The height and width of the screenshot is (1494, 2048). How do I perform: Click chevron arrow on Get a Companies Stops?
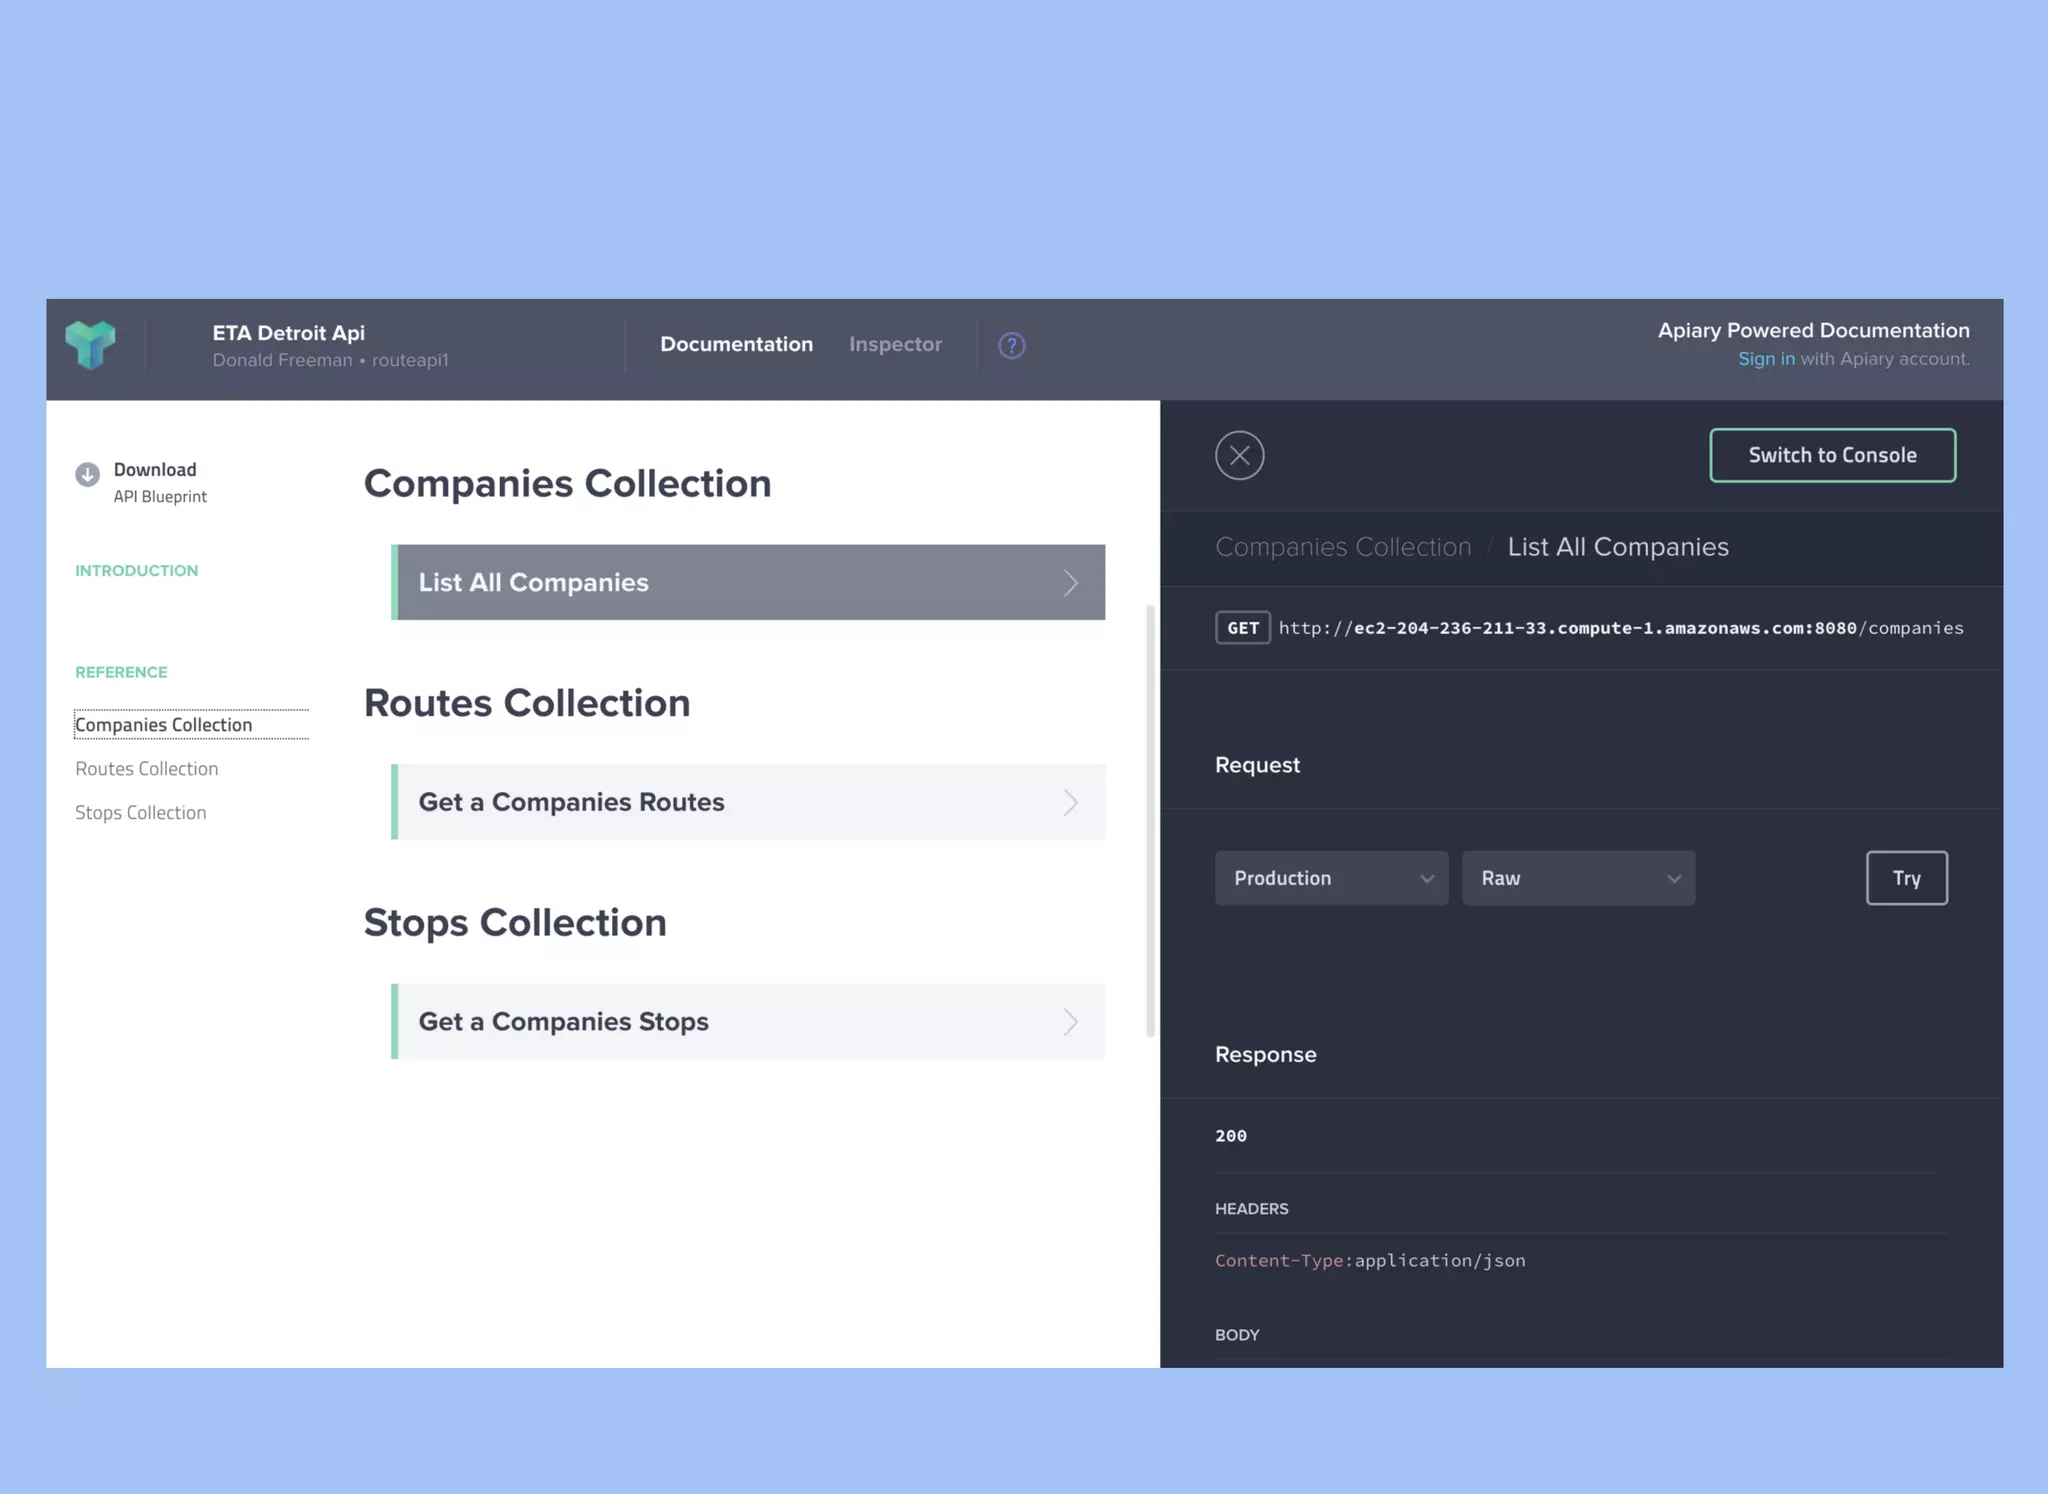1070,1022
